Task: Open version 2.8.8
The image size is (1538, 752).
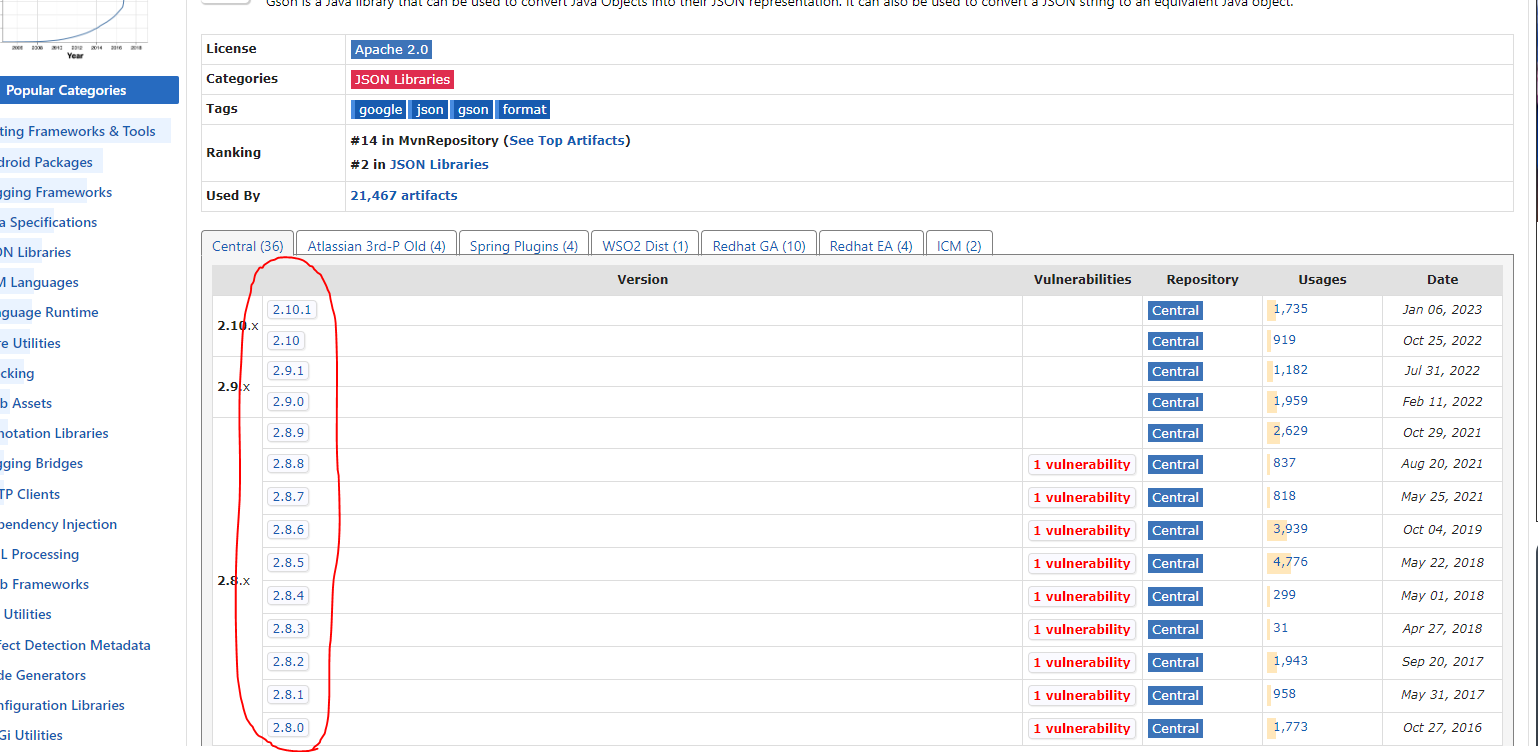Action: pyautogui.click(x=288, y=464)
